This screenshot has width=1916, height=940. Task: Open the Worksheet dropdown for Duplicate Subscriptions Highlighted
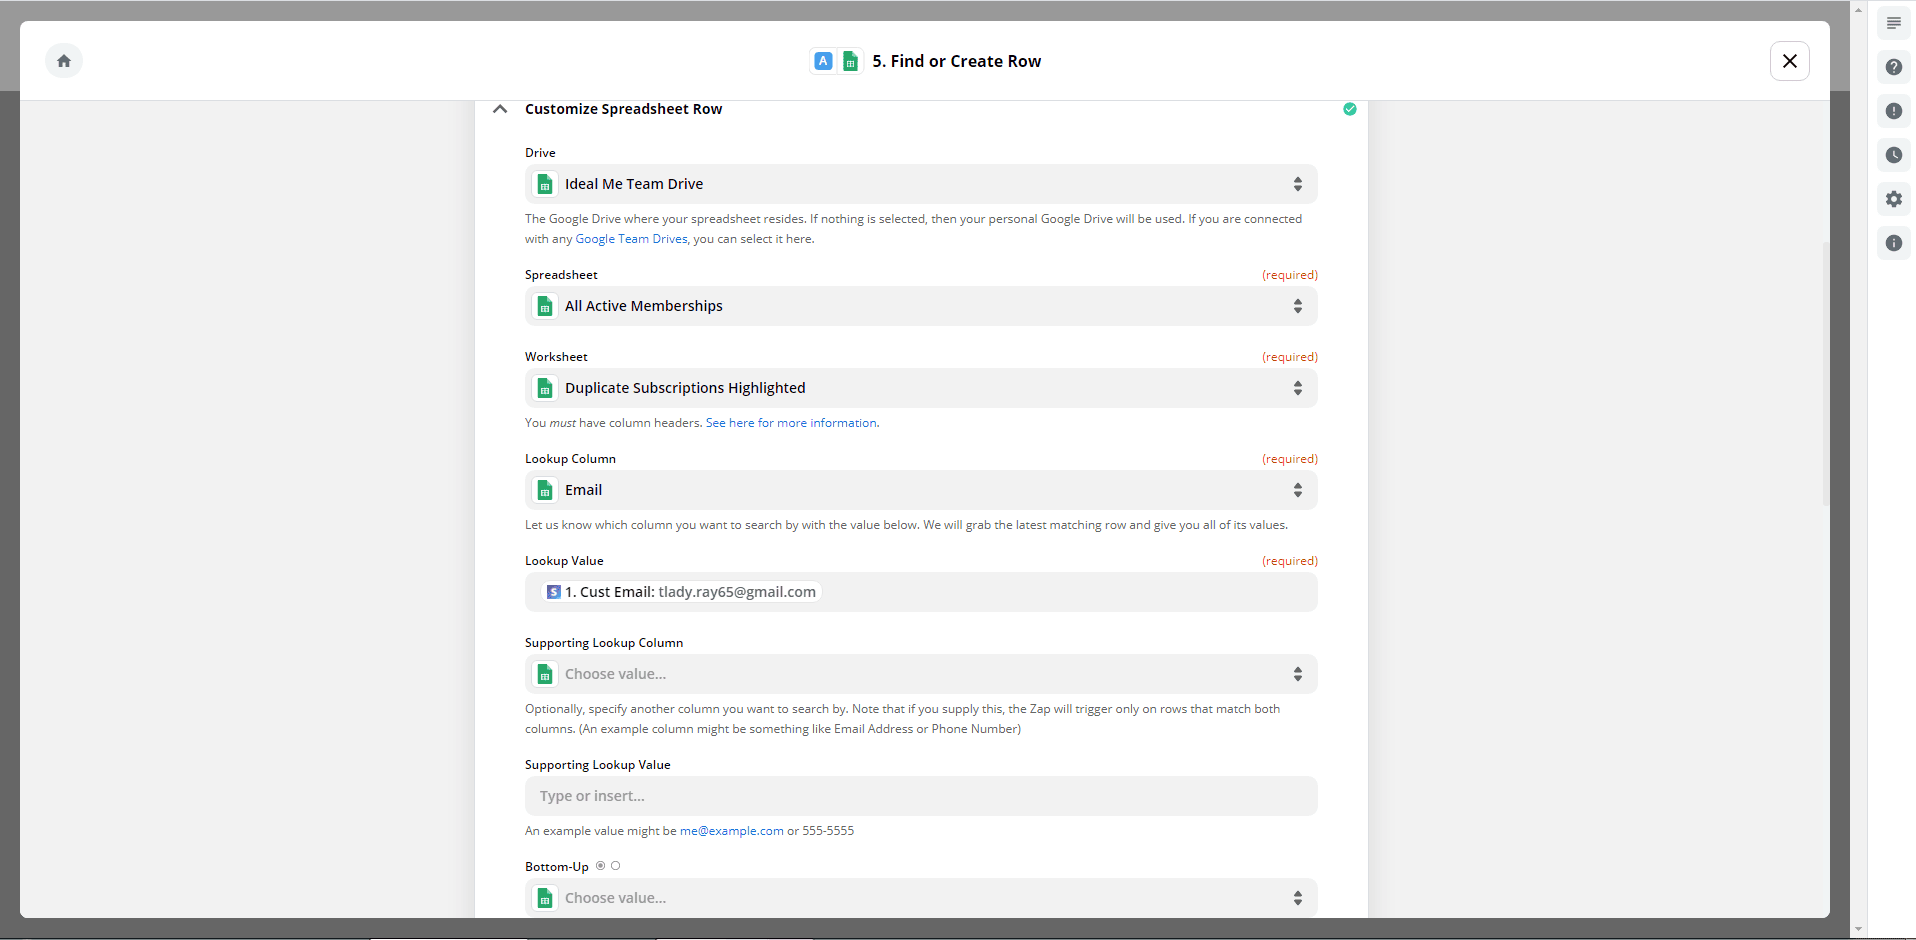coord(921,388)
